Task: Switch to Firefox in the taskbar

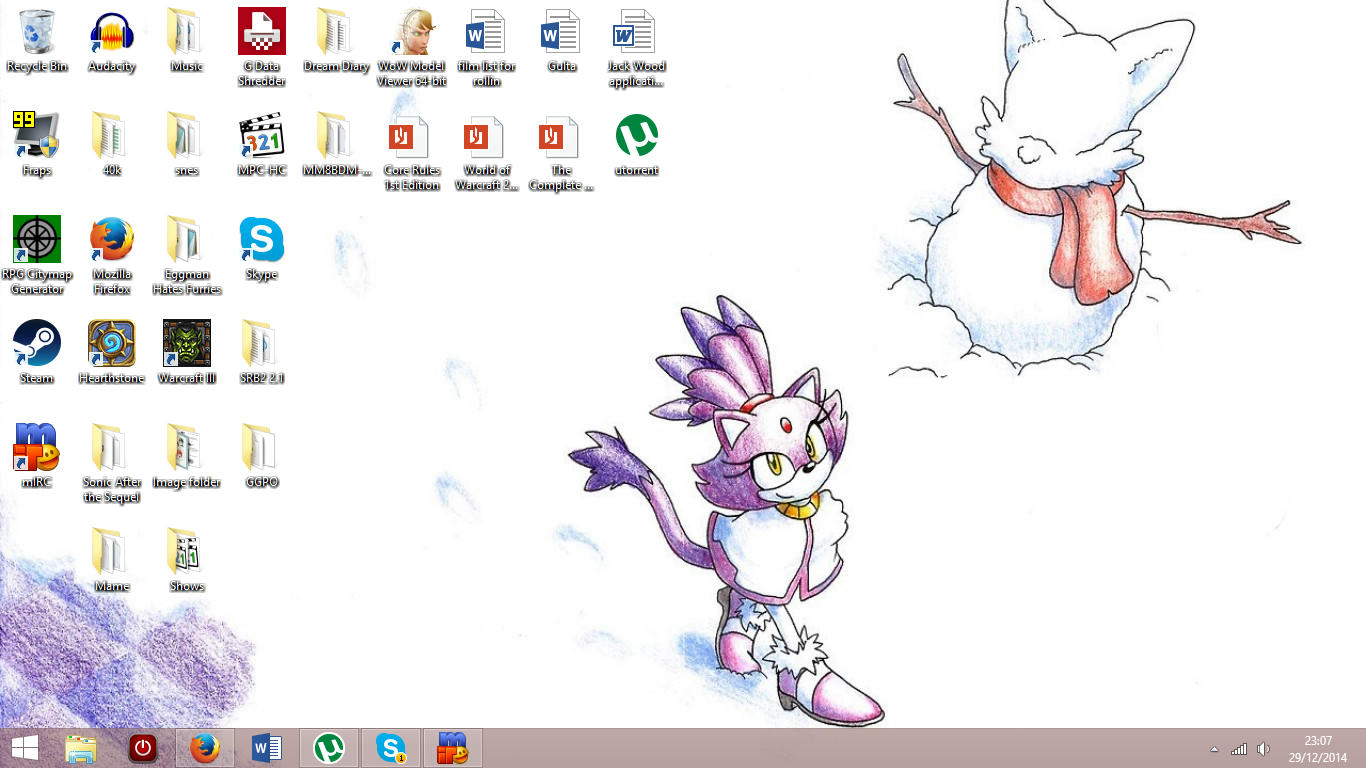Action: coord(205,748)
